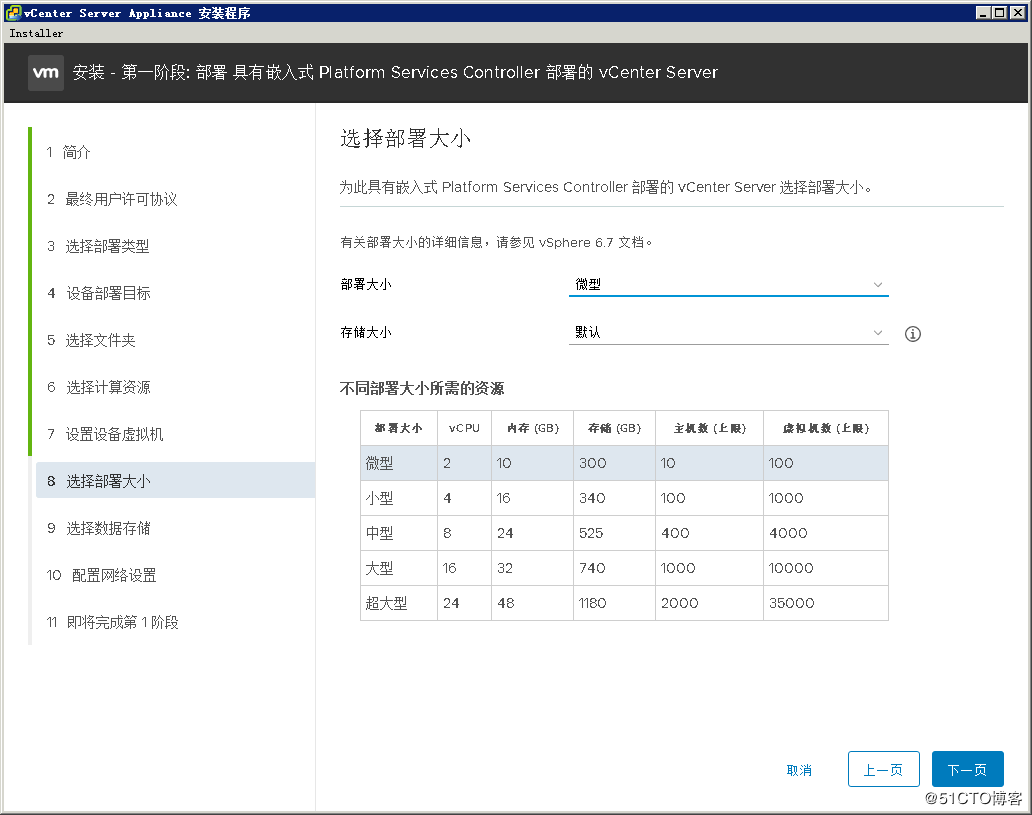Click the 内存 (GB) column header
1032x815 pixels.
click(532, 428)
